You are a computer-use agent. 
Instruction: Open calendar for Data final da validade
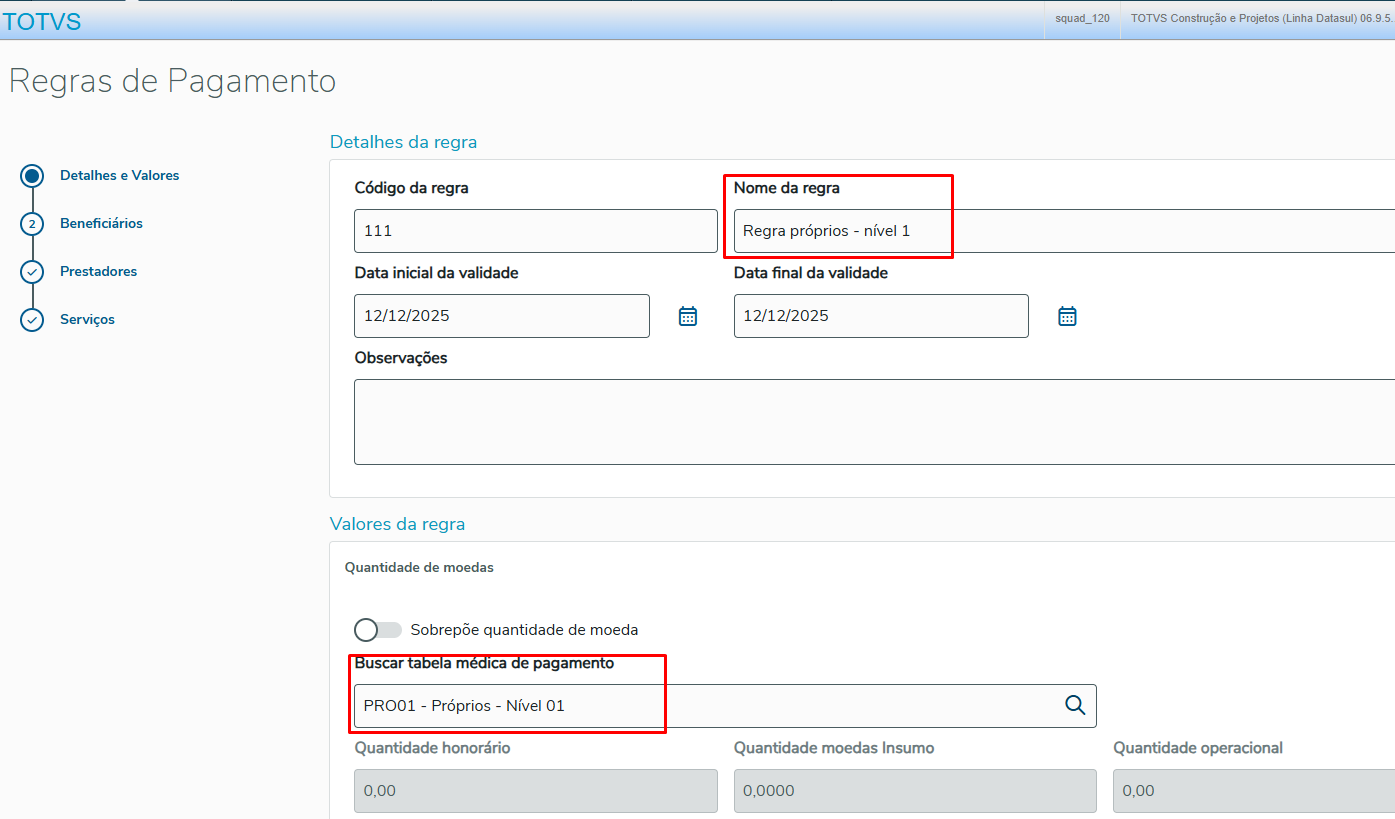point(1067,316)
